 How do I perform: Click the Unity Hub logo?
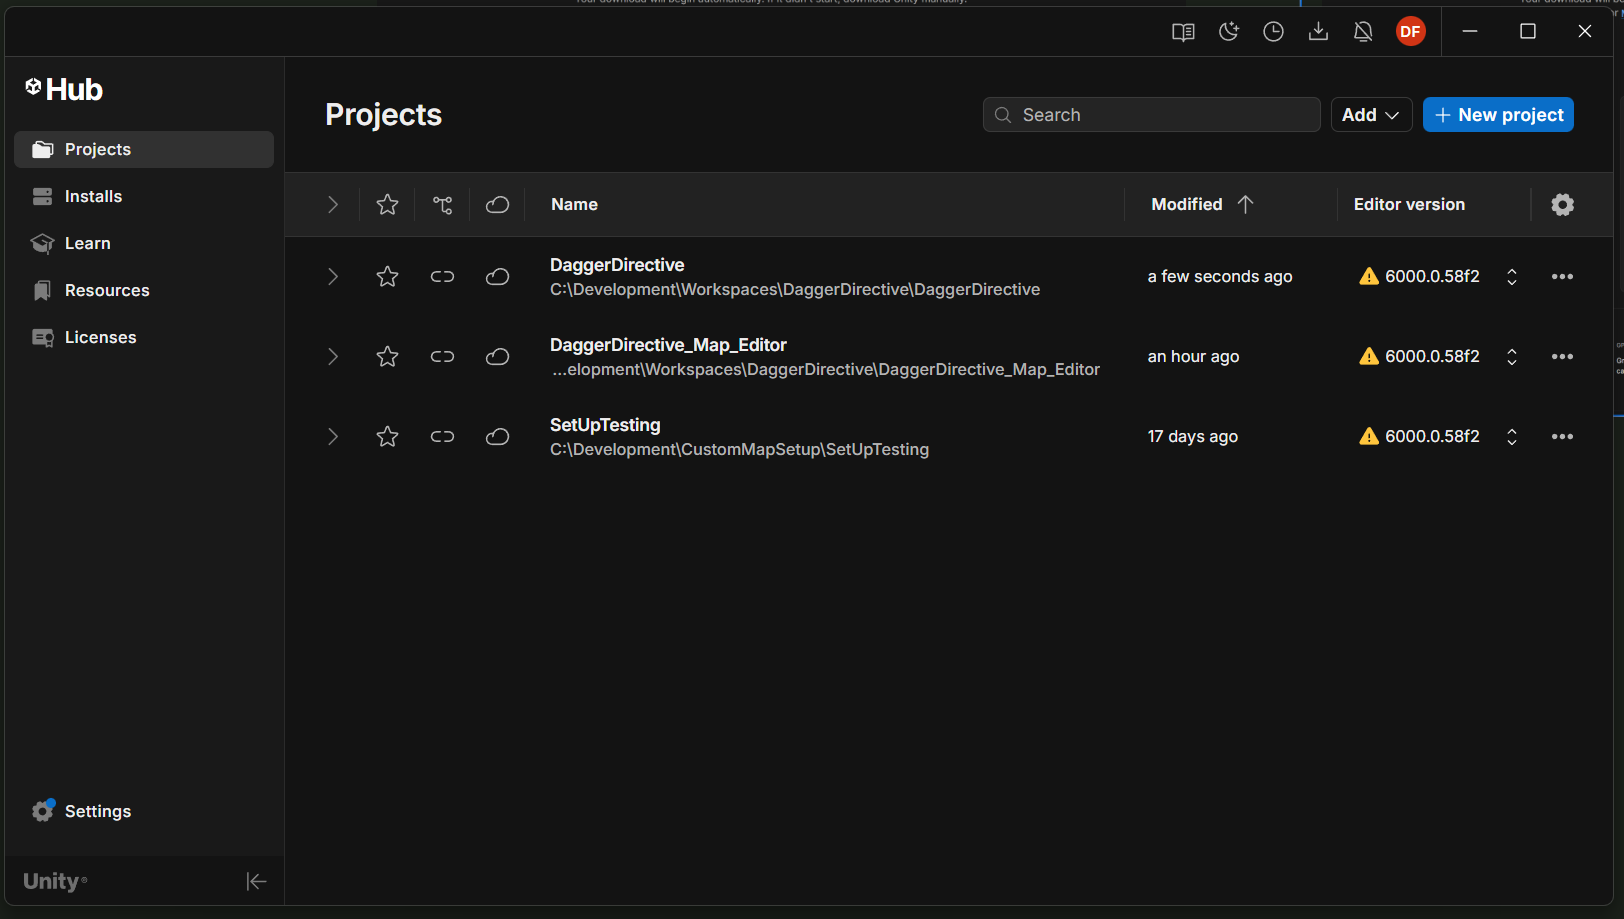[x=64, y=90]
